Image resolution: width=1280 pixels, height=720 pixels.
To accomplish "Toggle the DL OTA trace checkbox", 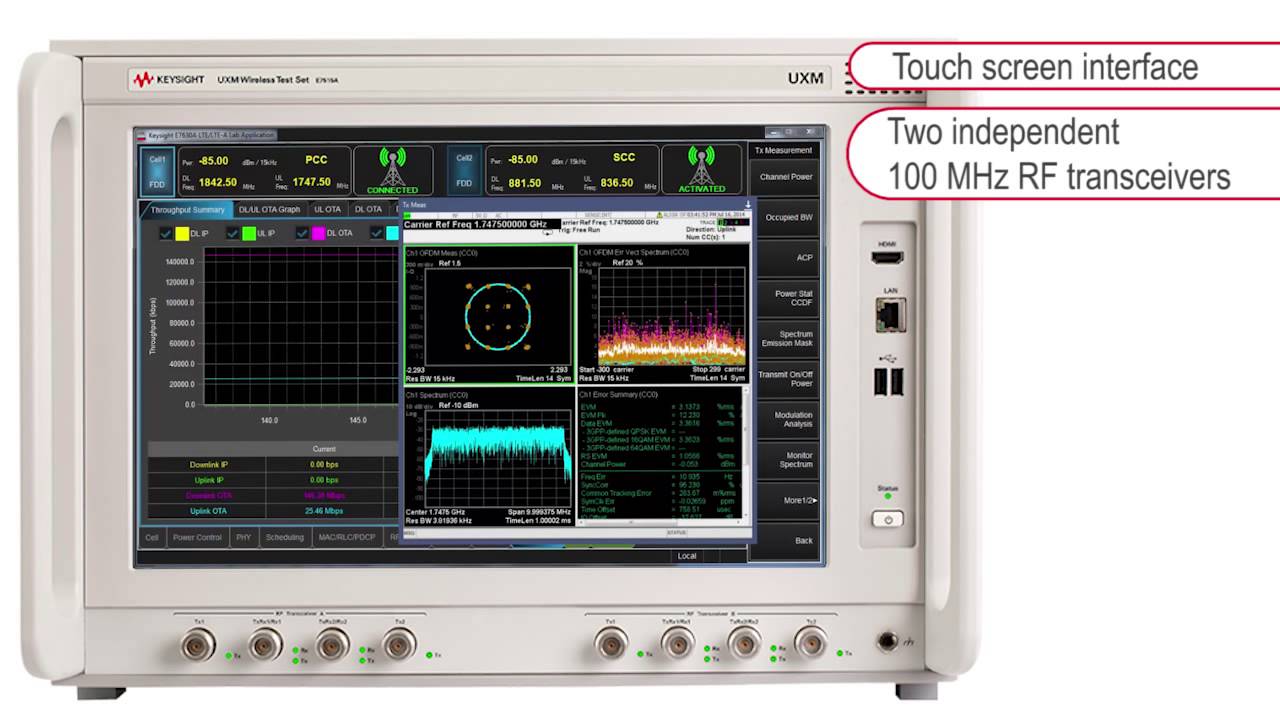I will coord(302,233).
